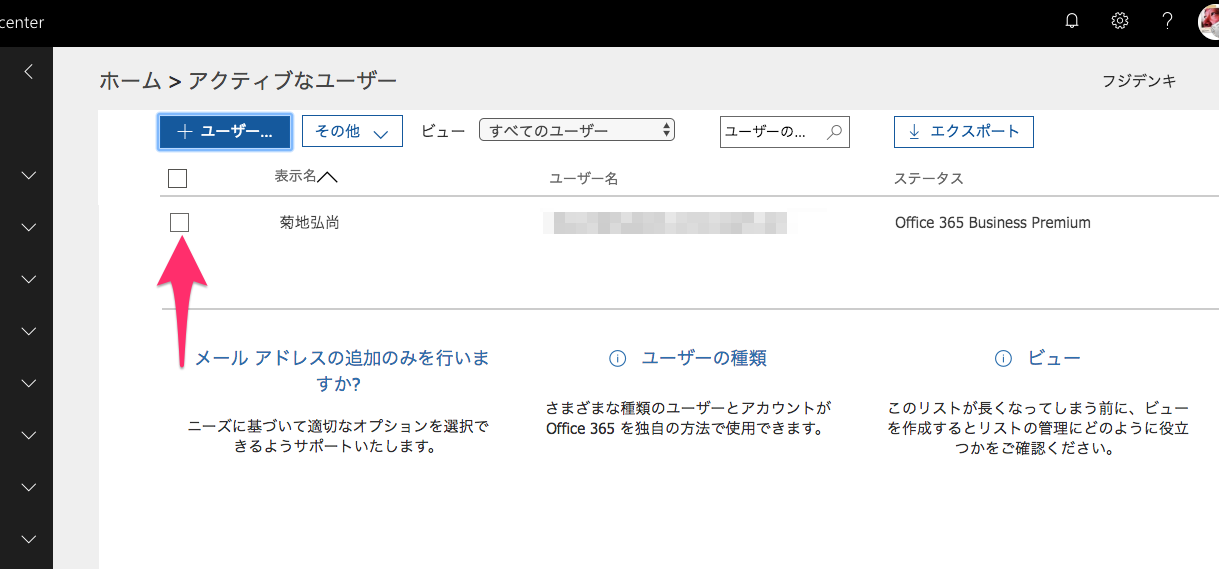Open the settings gear icon
Screen dimensions: 1219x569
(x=1120, y=20)
